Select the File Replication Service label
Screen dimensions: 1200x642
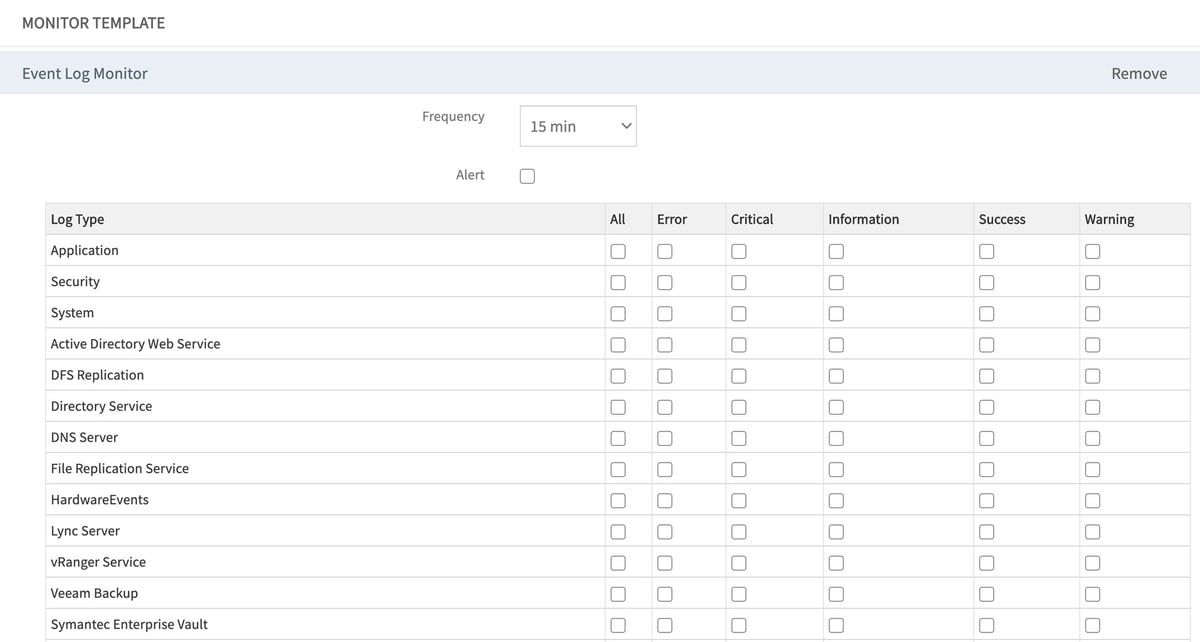(119, 468)
